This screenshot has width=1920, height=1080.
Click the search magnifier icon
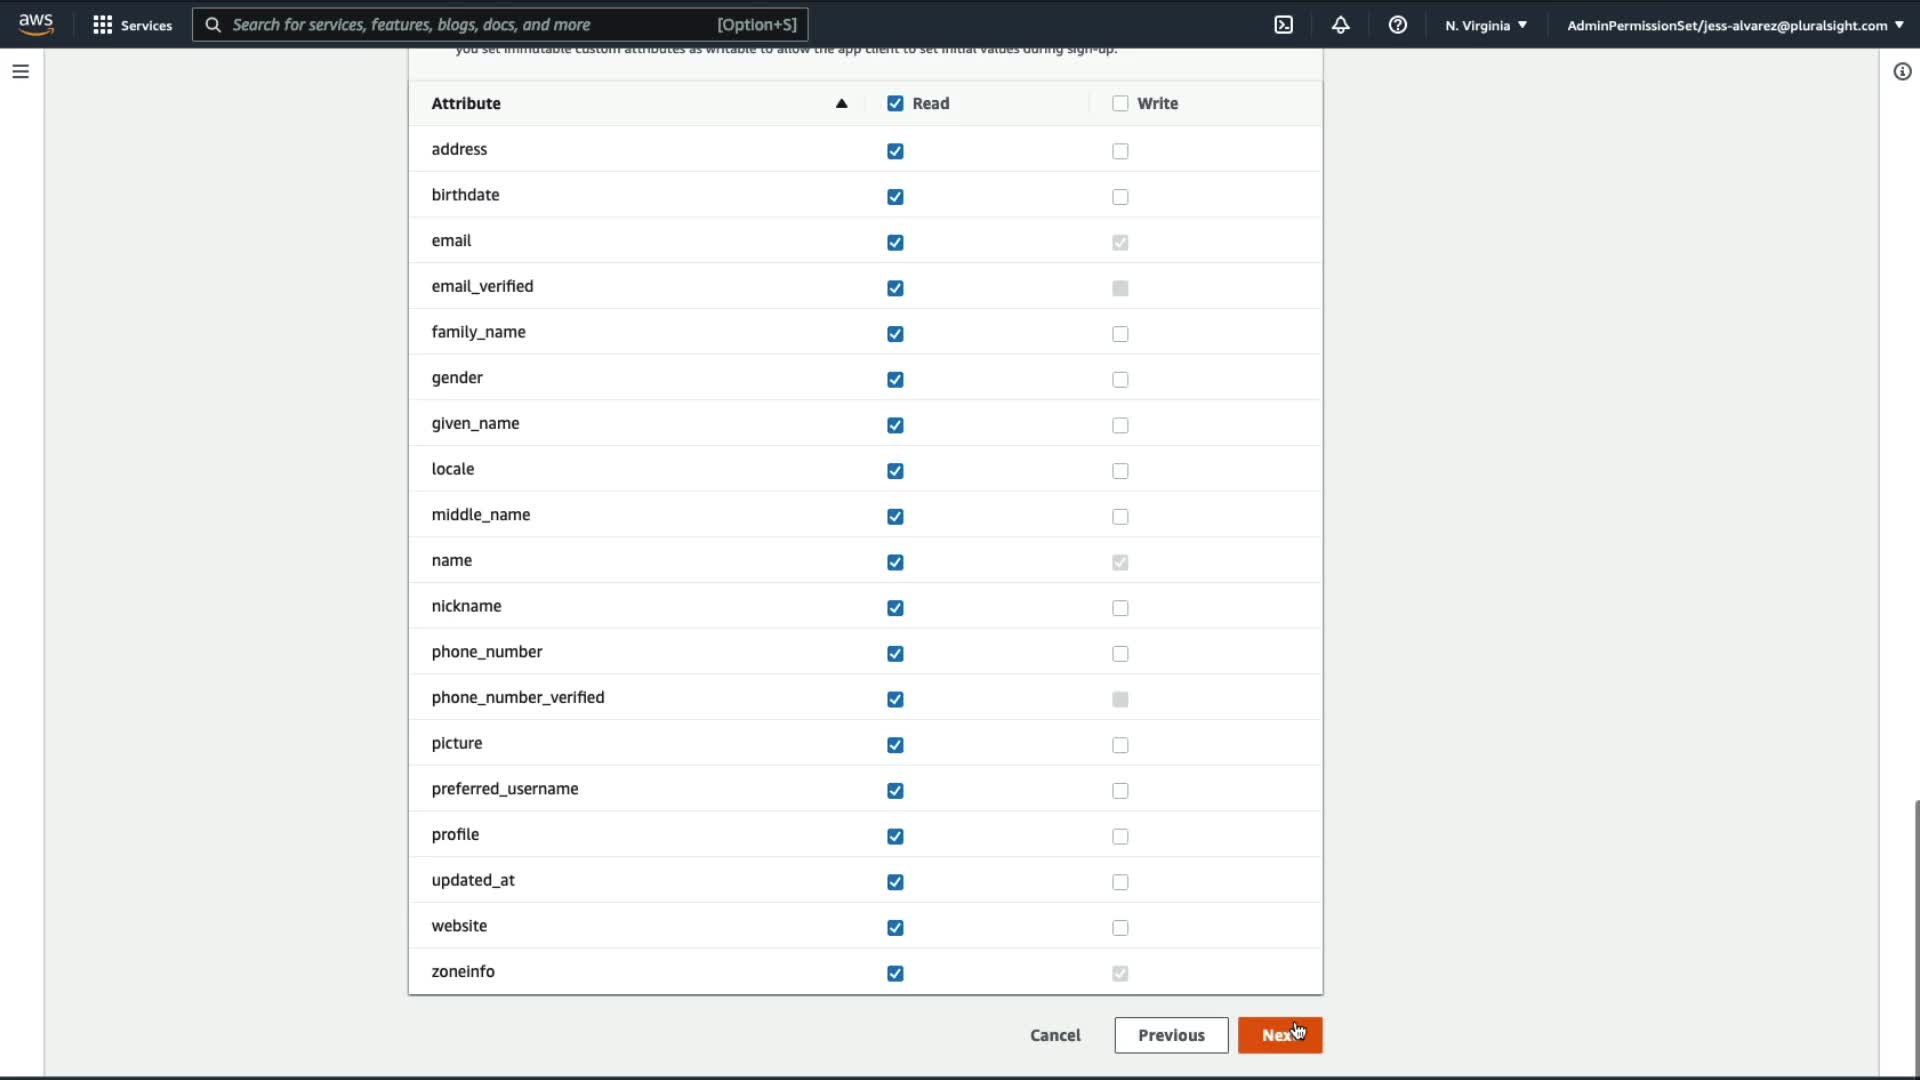[x=213, y=25]
